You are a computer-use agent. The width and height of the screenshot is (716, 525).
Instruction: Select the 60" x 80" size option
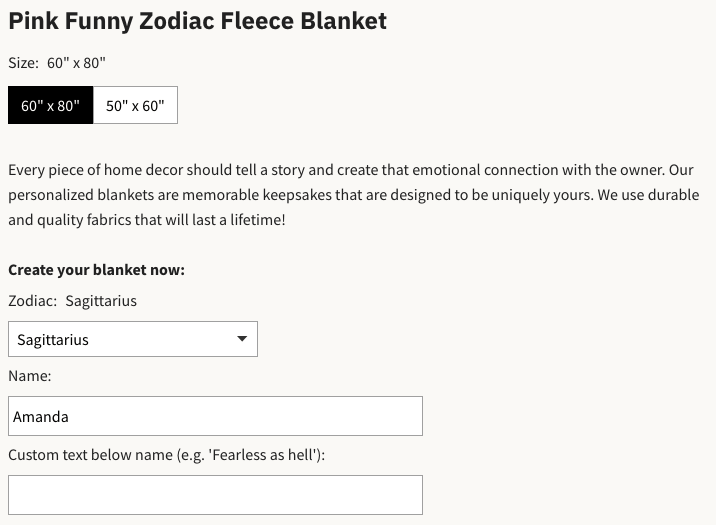[50, 105]
